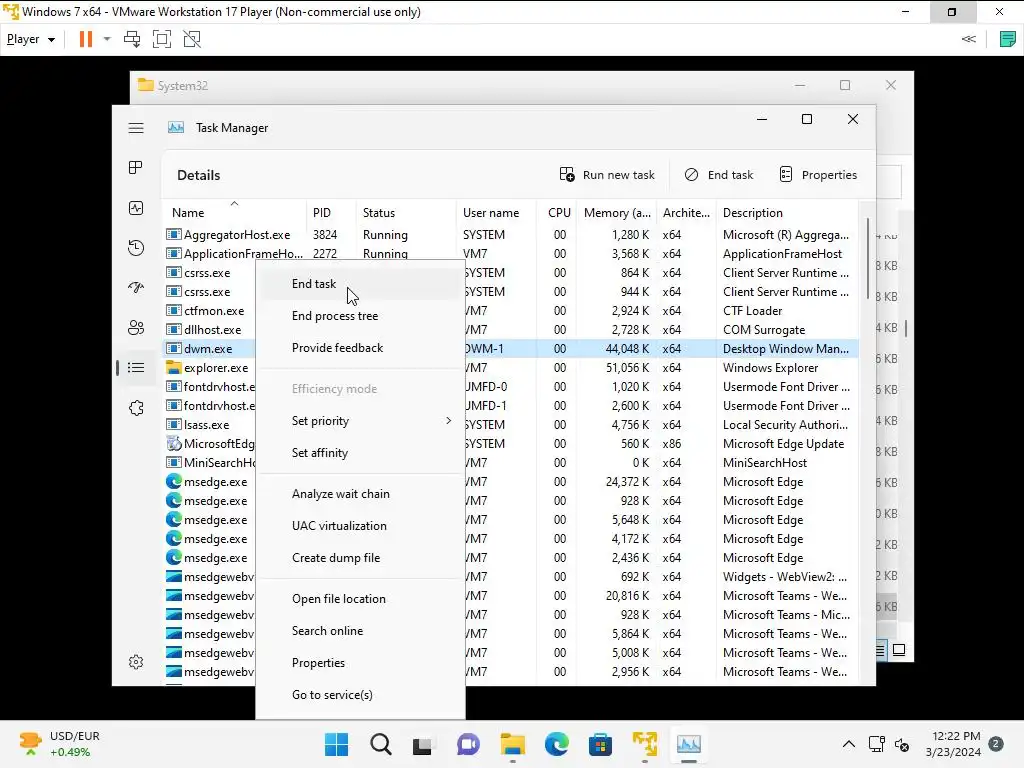The height and width of the screenshot is (768, 1024).
Task: Enter VMware full screen mode
Action: [x=162, y=39]
